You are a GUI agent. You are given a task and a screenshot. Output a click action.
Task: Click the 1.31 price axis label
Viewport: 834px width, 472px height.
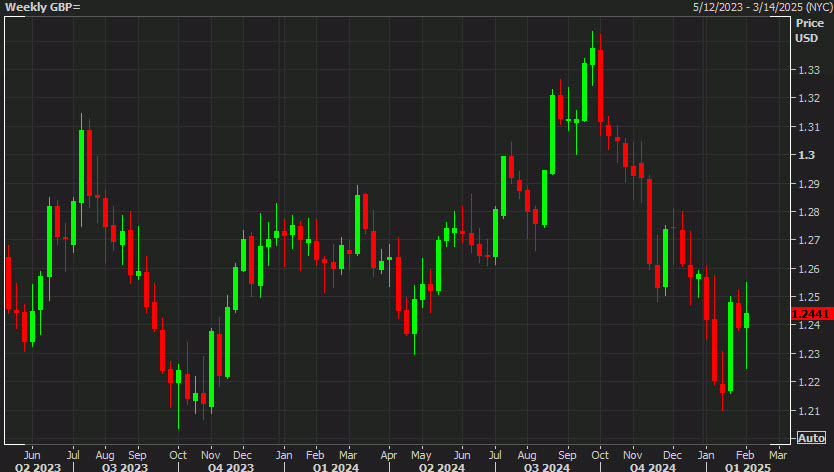click(x=809, y=127)
